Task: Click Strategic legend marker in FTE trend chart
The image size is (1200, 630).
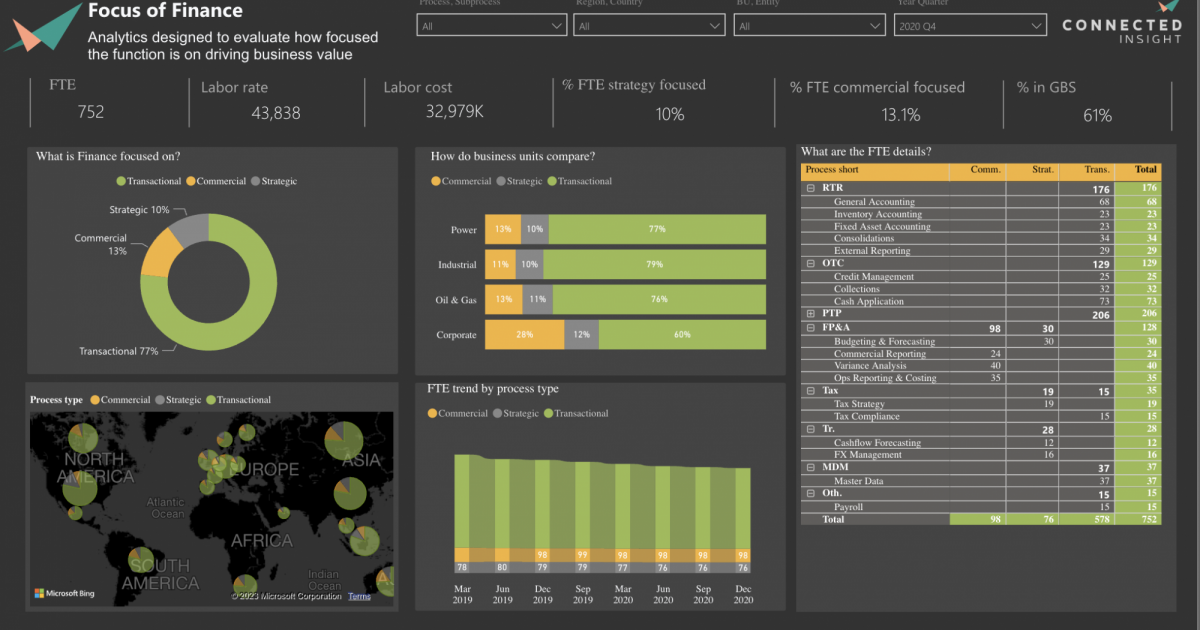Action: [498, 413]
